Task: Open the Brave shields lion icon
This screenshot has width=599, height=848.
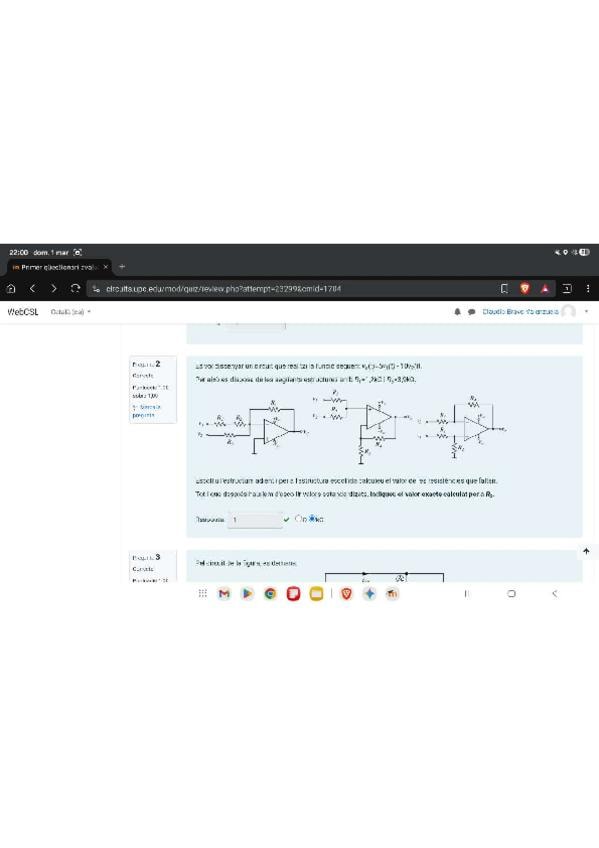Action: (524, 289)
